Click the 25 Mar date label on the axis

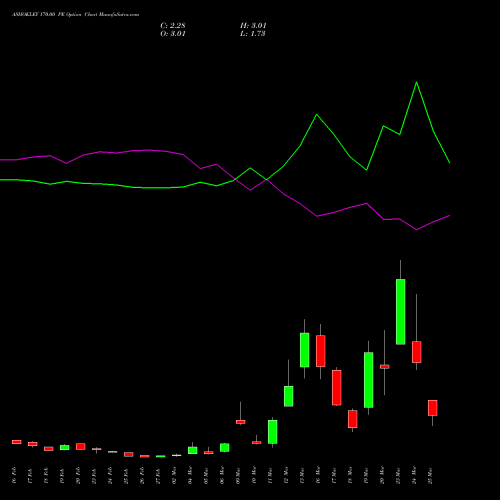[x=430, y=475]
